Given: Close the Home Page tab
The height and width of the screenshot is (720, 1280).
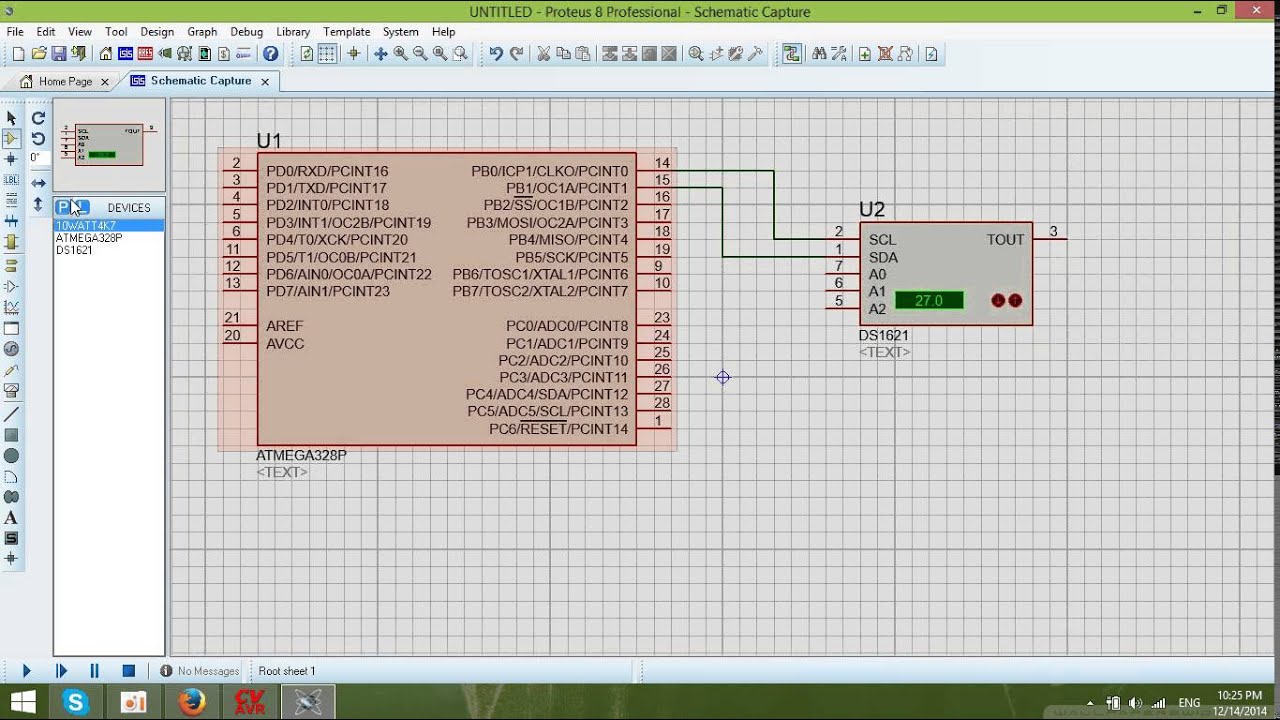Looking at the screenshot, I should click(104, 82).
